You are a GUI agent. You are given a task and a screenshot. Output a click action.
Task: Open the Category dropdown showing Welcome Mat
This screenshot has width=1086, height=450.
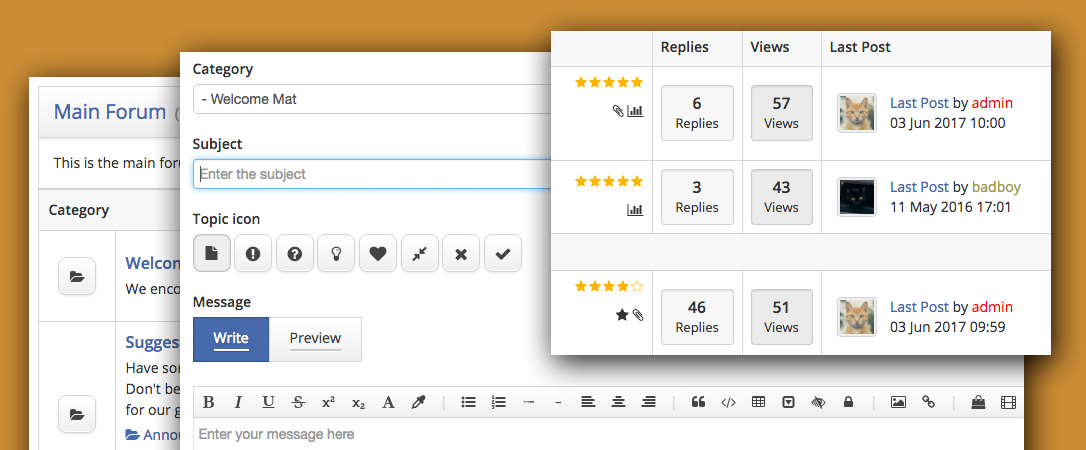[x=372, y=99]
